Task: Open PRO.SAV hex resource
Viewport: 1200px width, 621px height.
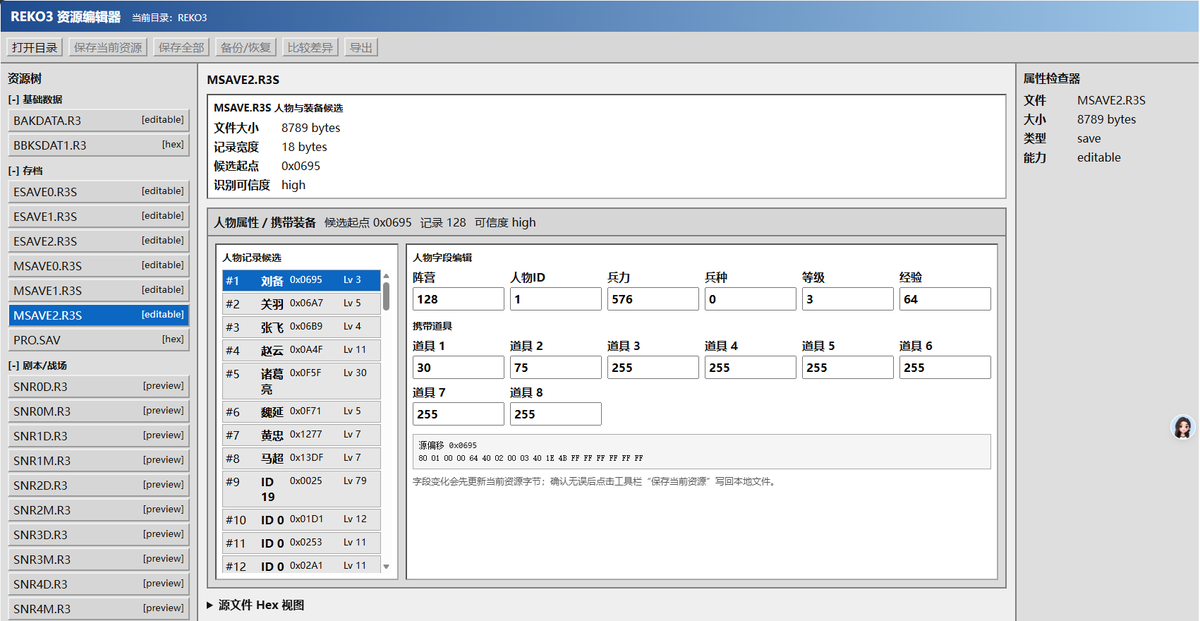Action: [x=98, y=340]
